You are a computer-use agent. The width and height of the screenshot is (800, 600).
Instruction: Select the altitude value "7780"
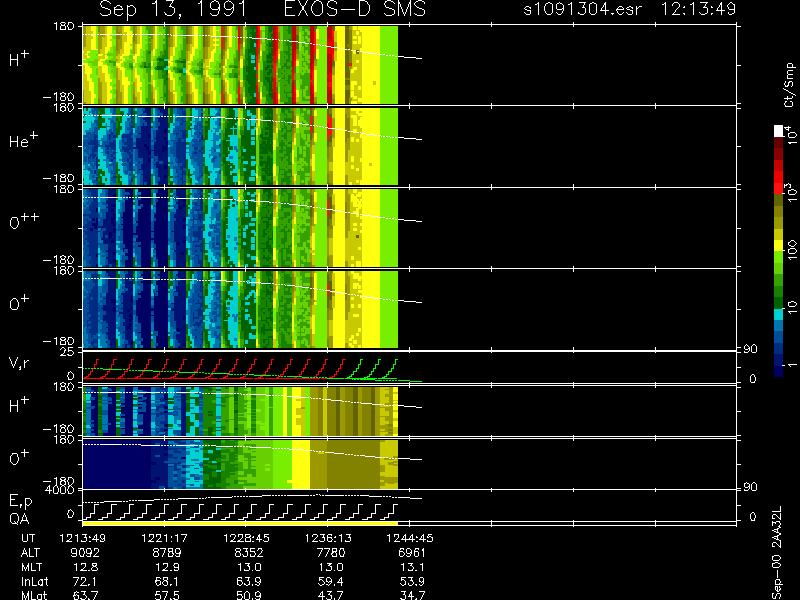(331, 553)
